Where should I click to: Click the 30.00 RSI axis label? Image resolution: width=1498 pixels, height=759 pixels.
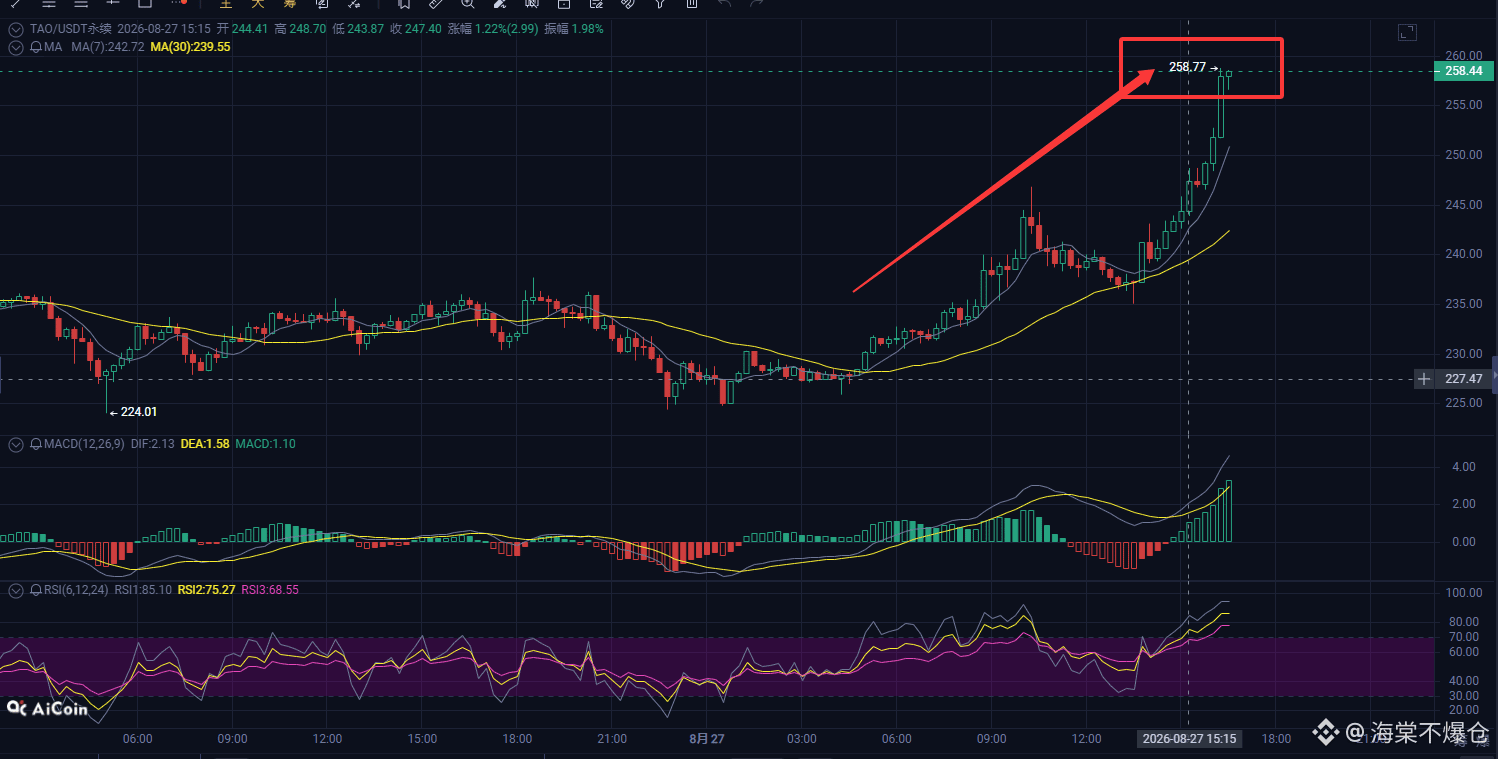pyautogui.click(x=1463, y=696)
